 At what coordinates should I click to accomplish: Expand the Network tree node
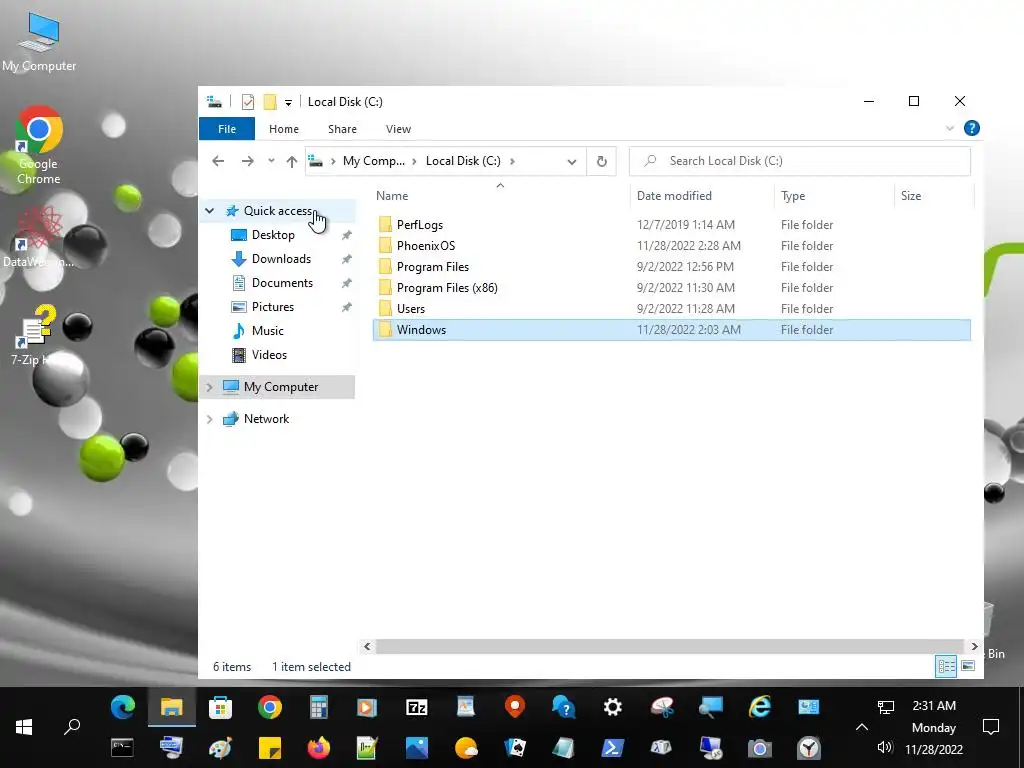[210, 419]
